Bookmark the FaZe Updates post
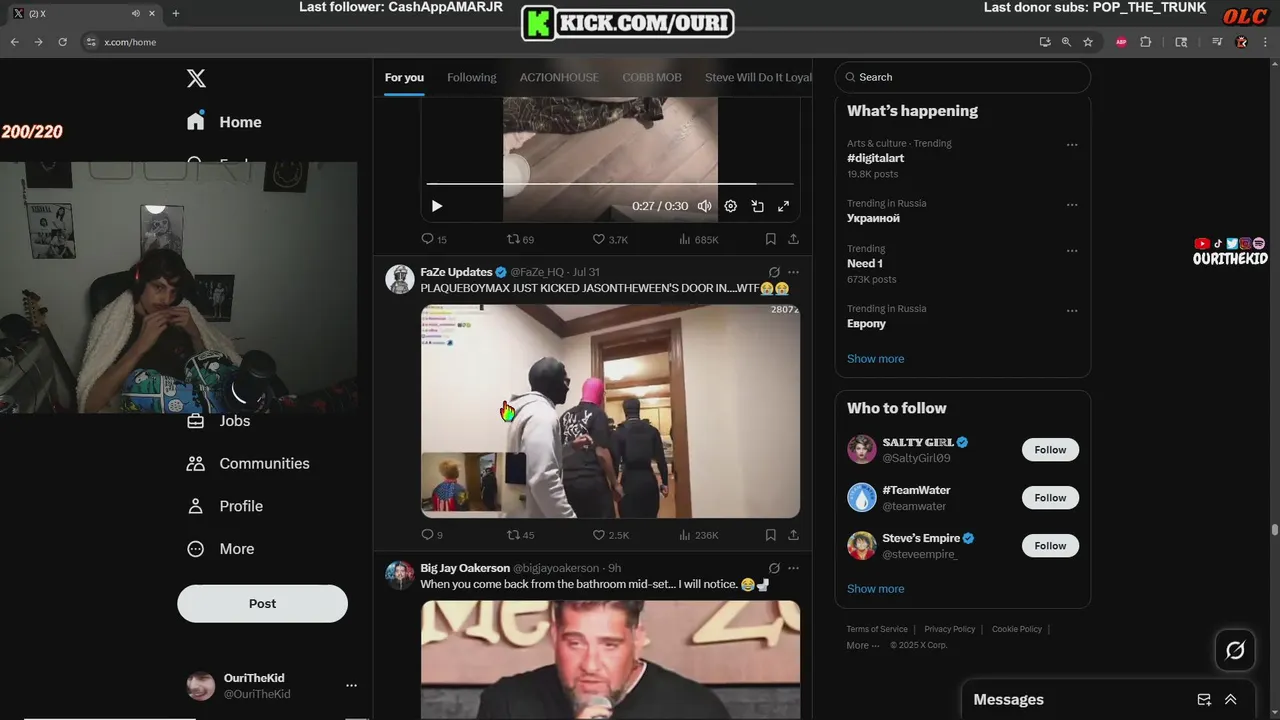The width and height of the screenshot is (1280, 720). [770, 535]
